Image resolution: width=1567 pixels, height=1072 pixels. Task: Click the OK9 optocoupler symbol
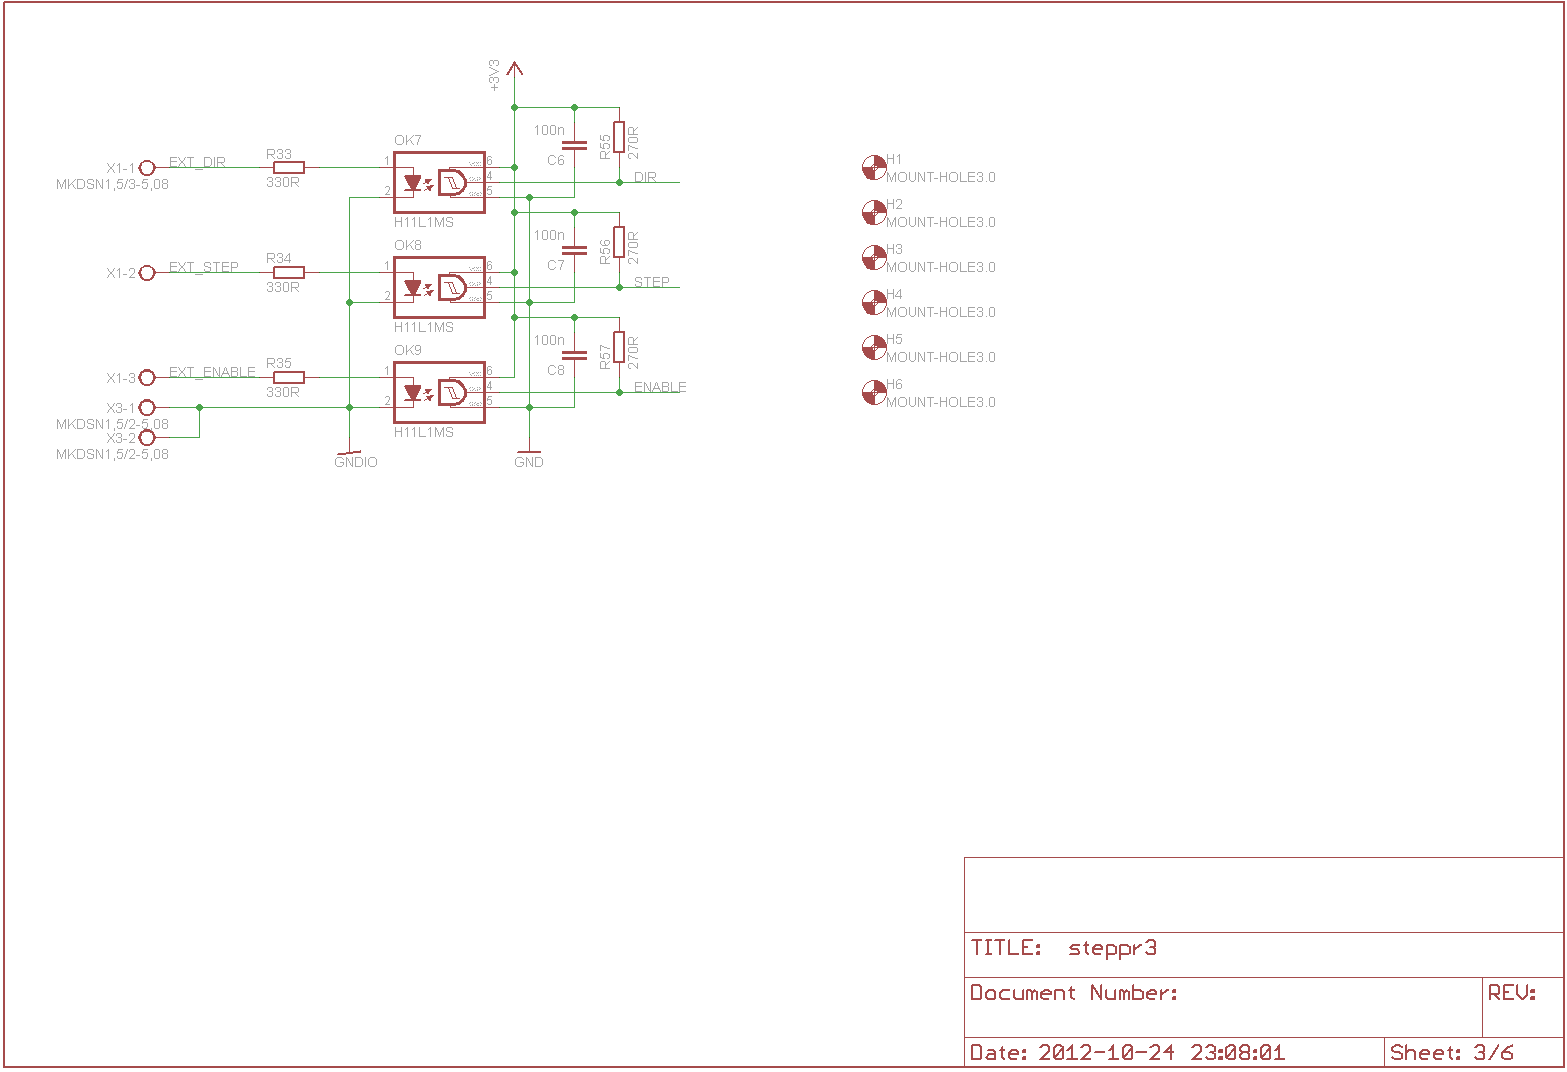point(439,393)
